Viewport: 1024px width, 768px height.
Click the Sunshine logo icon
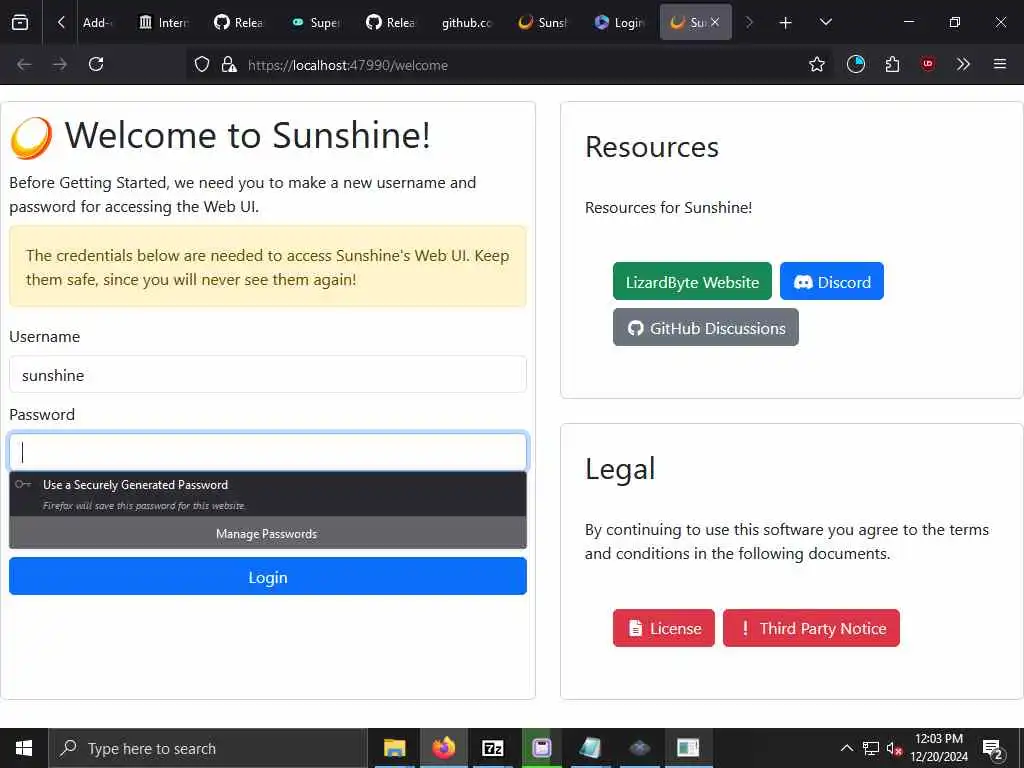point(31,138)
